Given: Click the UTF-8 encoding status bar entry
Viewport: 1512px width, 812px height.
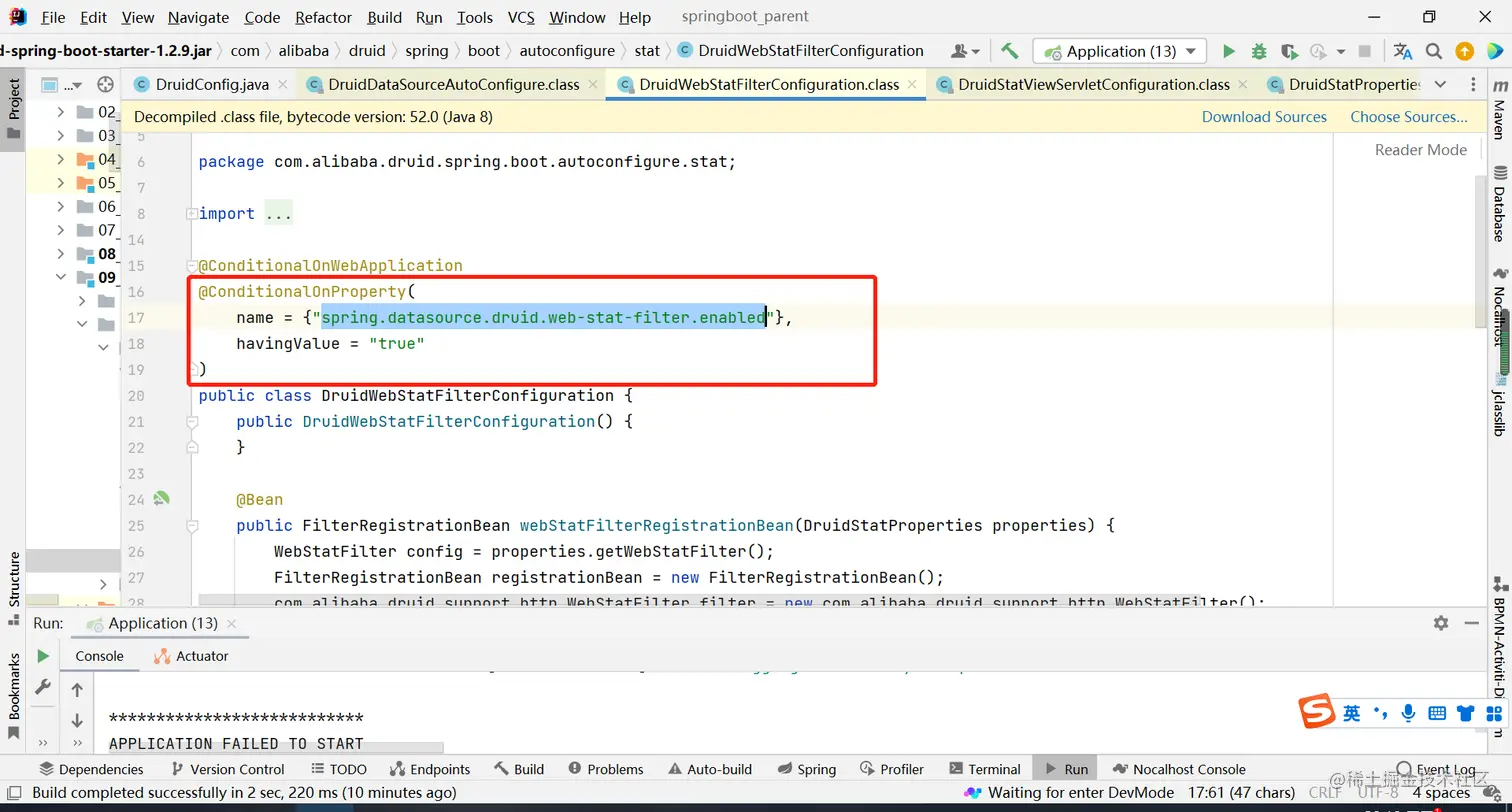Looking at the screenshot, I should tap(1377, 793).
